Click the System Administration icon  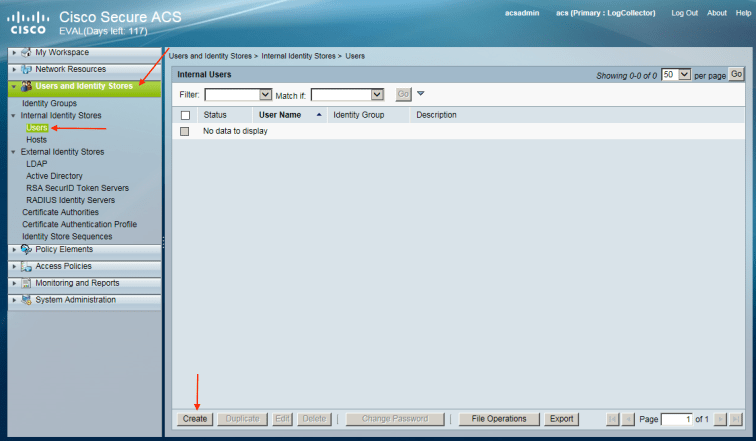[26, 300]
